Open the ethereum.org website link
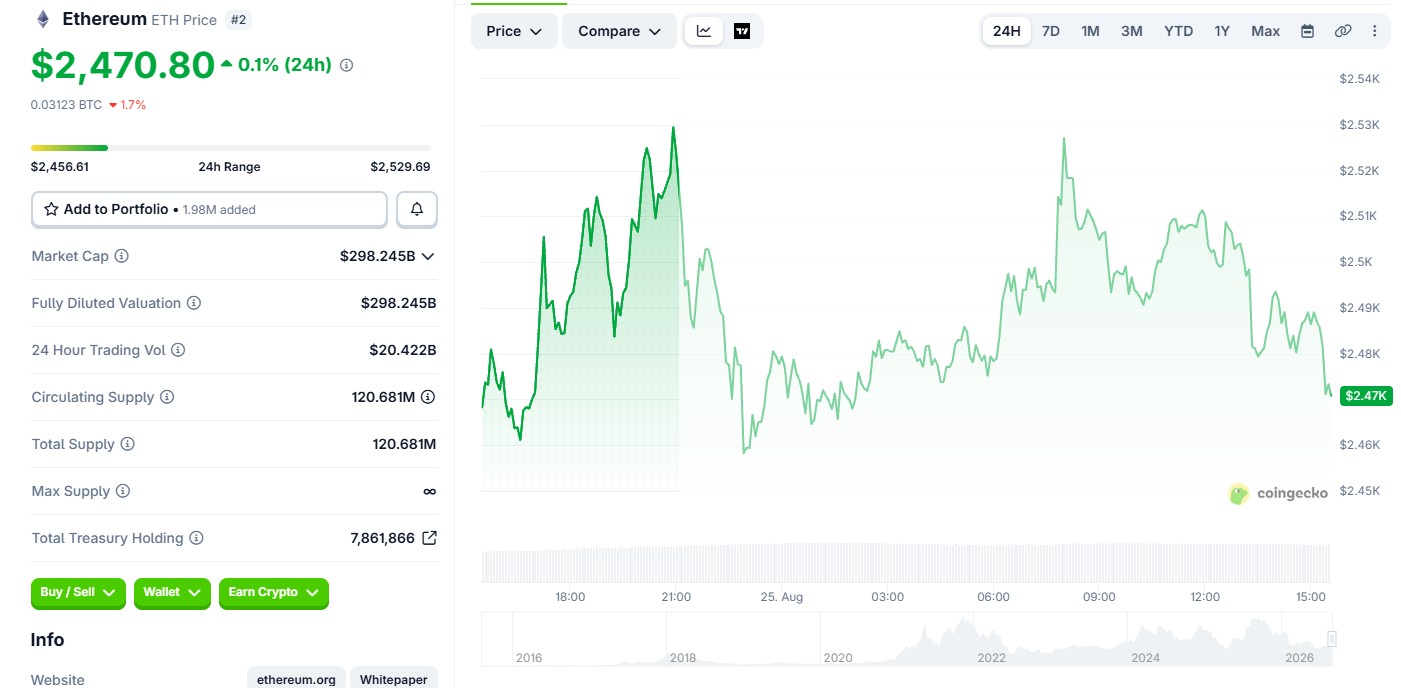The height and width of the screenshot is (688, 1401). pos(296,679)
